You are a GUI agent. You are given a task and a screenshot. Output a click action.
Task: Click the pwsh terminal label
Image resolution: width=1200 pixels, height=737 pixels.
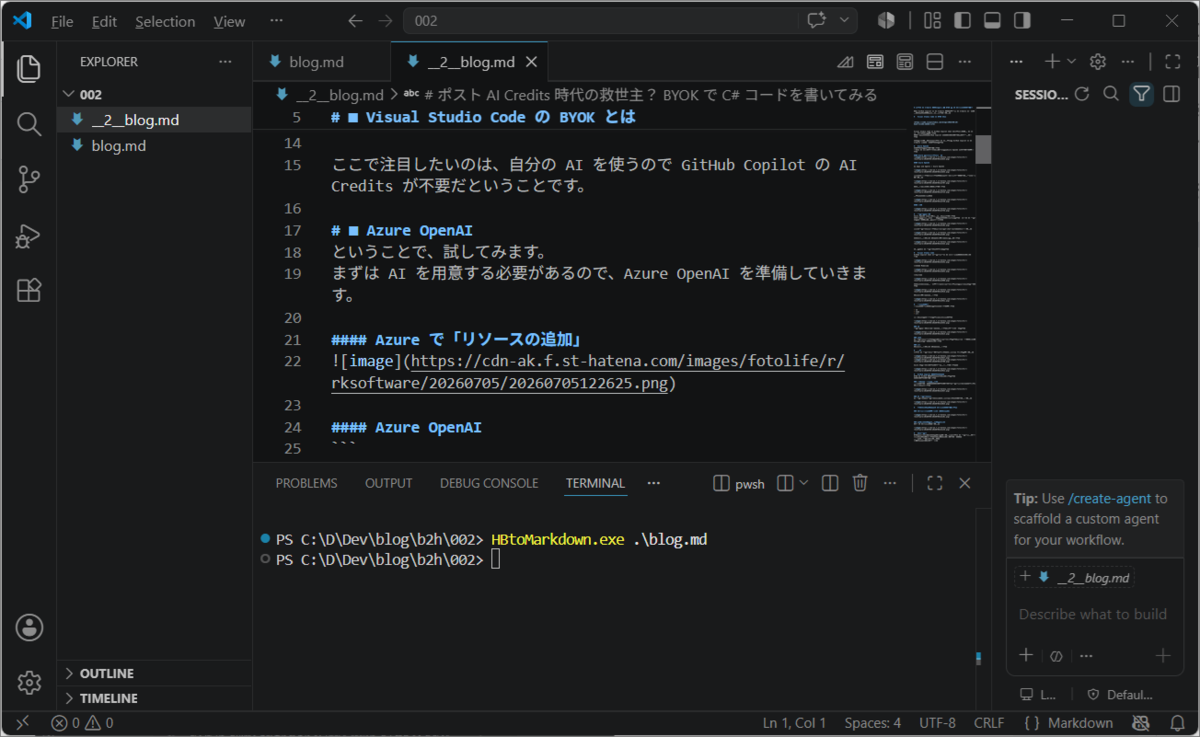[x=740, y=483]
